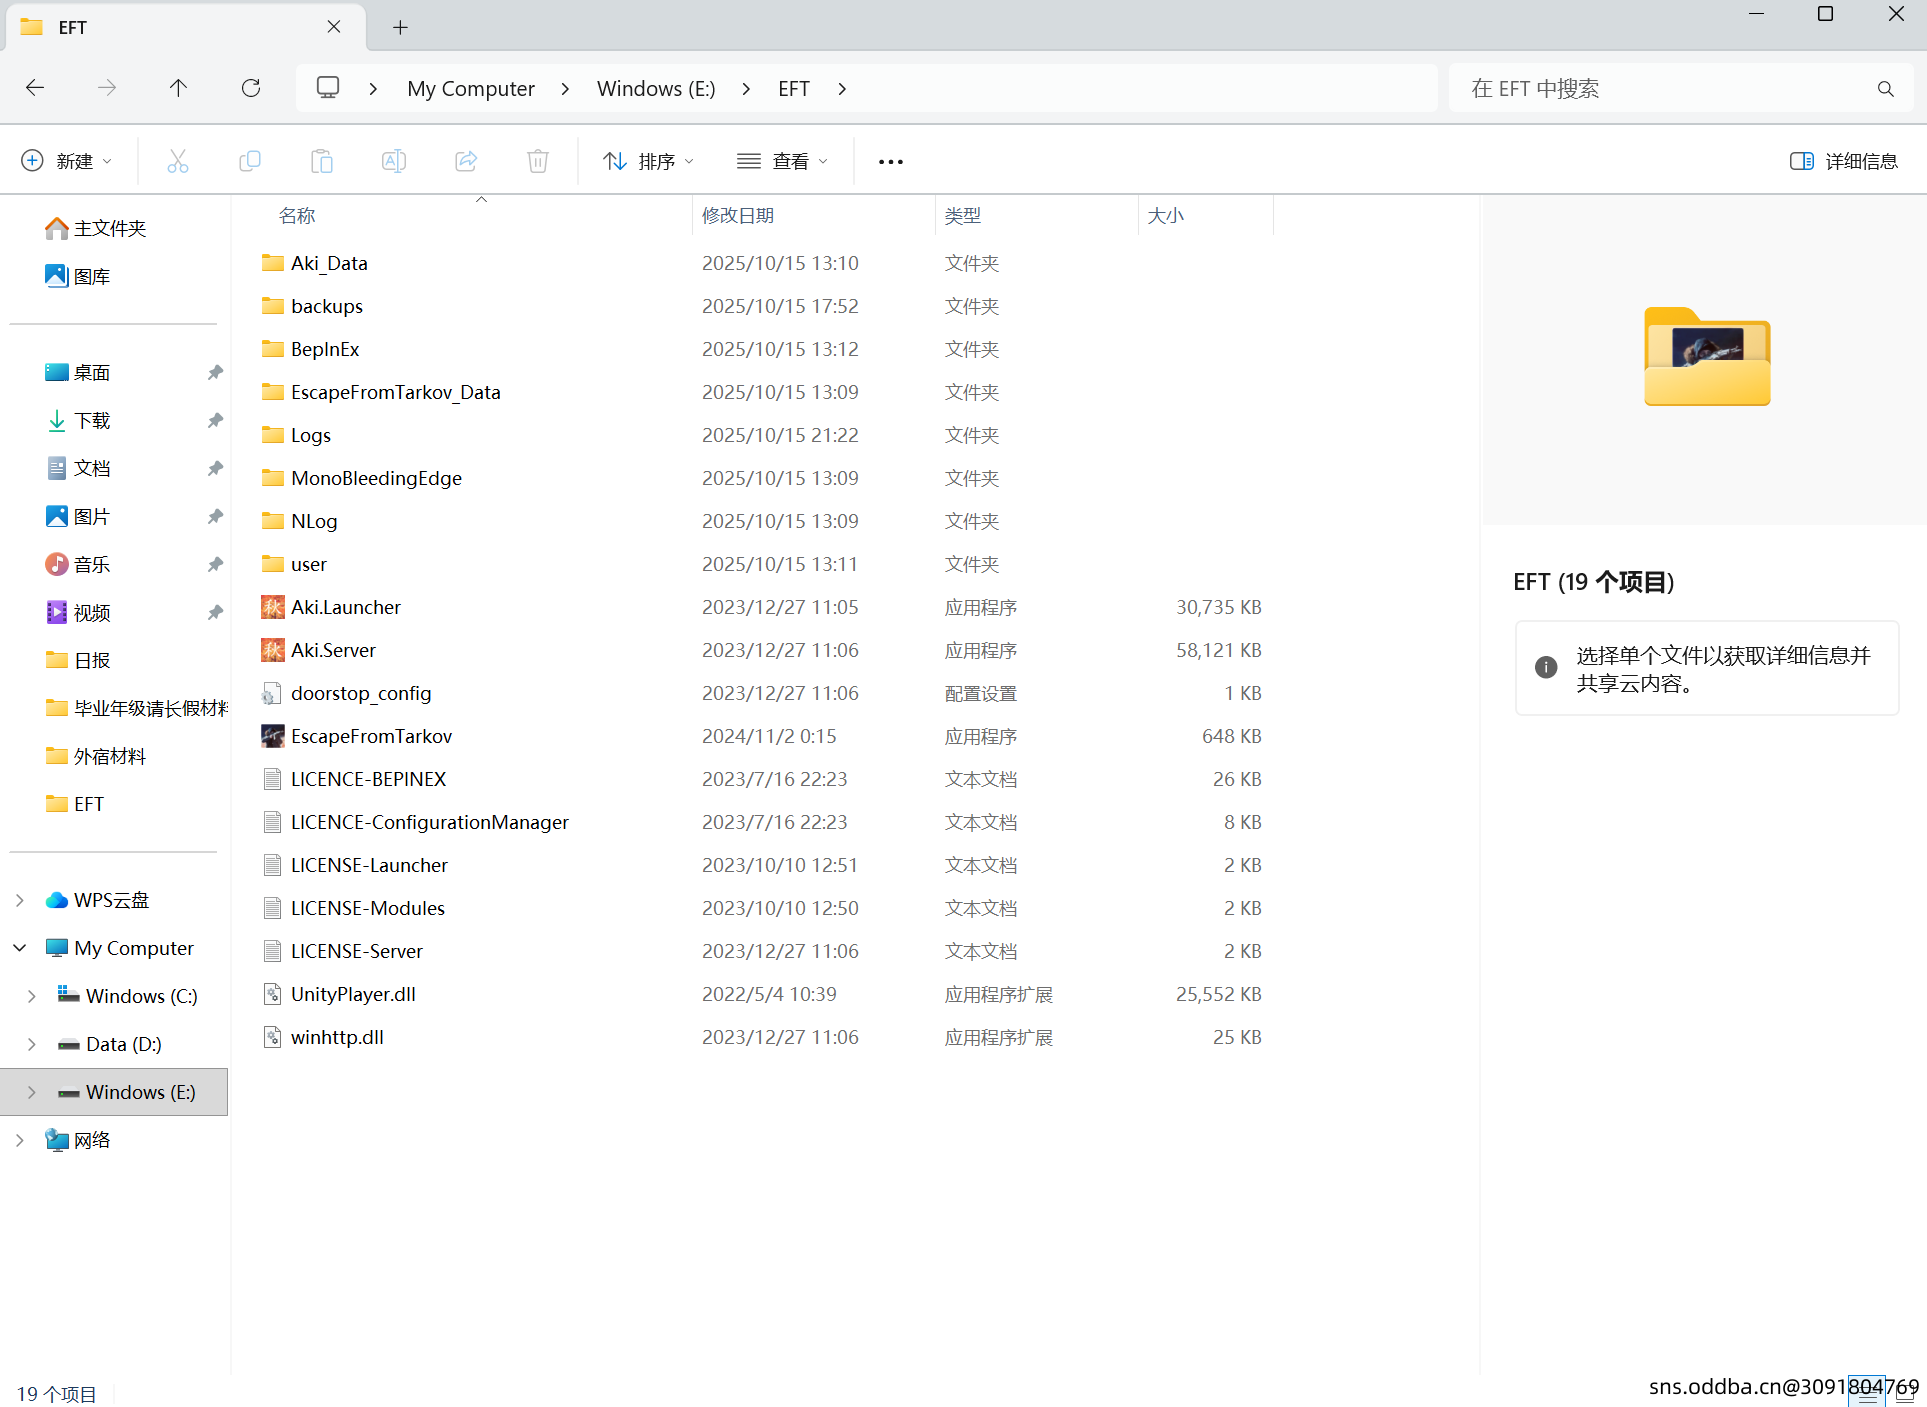Click the Cut scissors icon in toolbar

178,161
